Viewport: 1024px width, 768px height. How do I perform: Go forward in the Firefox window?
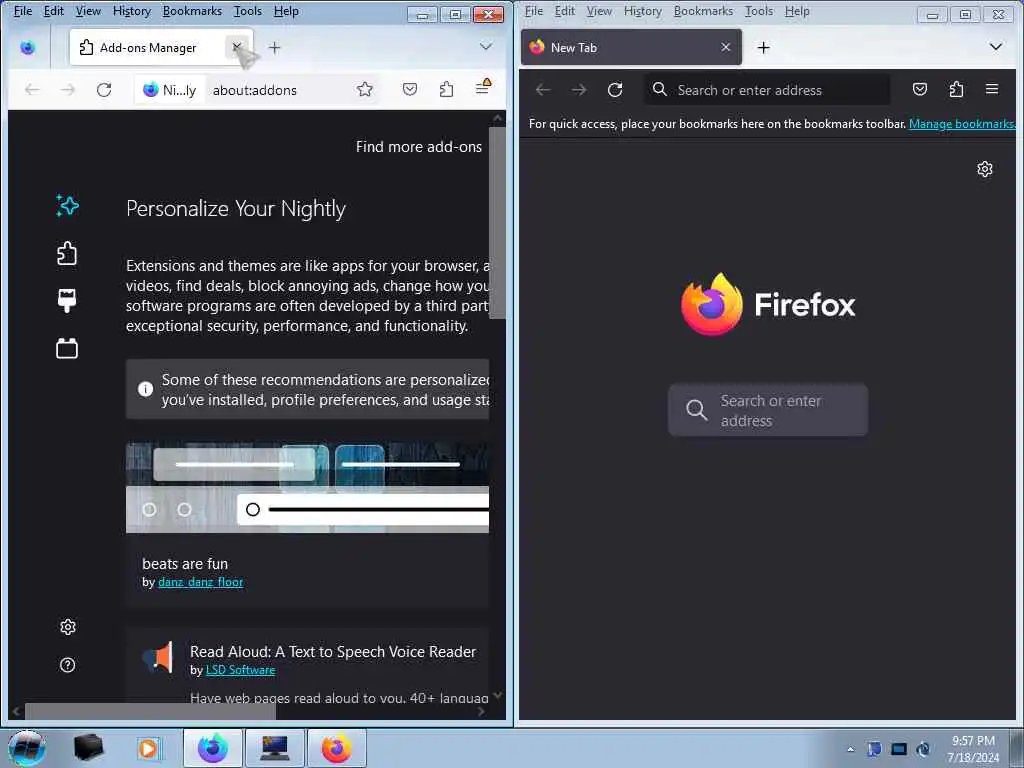579,89
